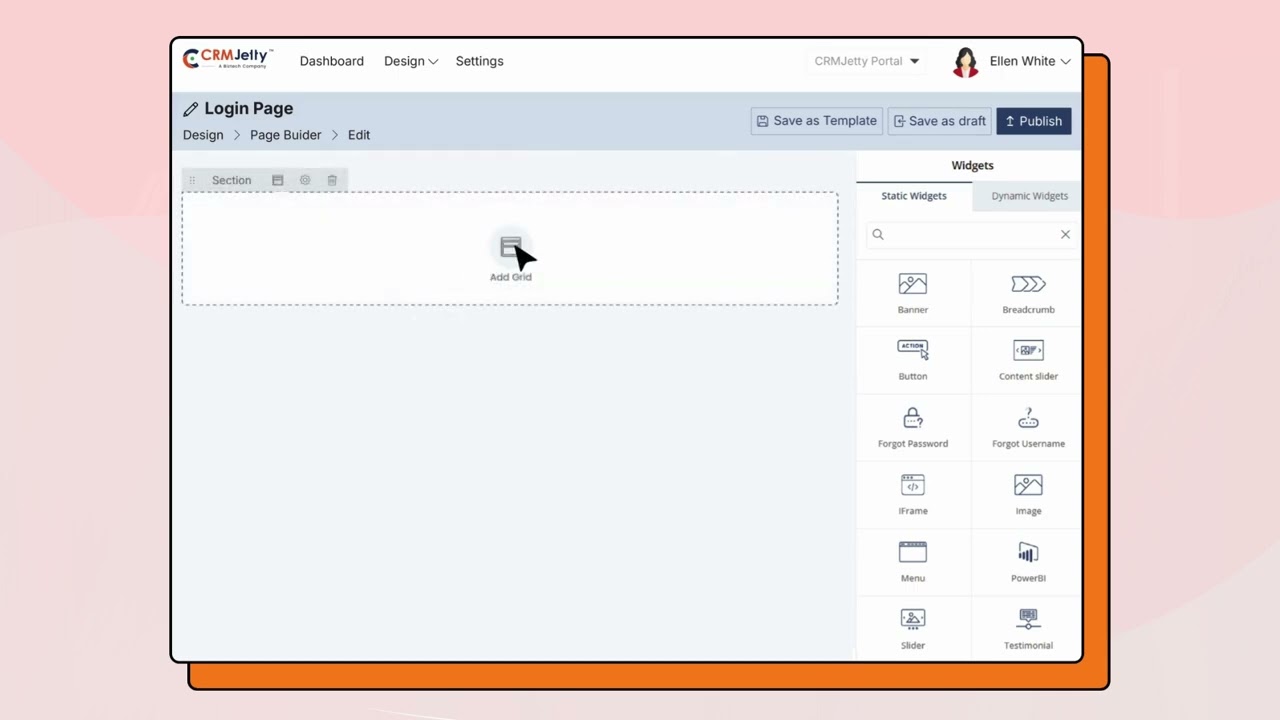Expand the Design menu dropdown
The height and width of the screenshot is (720, 1280).
coord(411,61)
